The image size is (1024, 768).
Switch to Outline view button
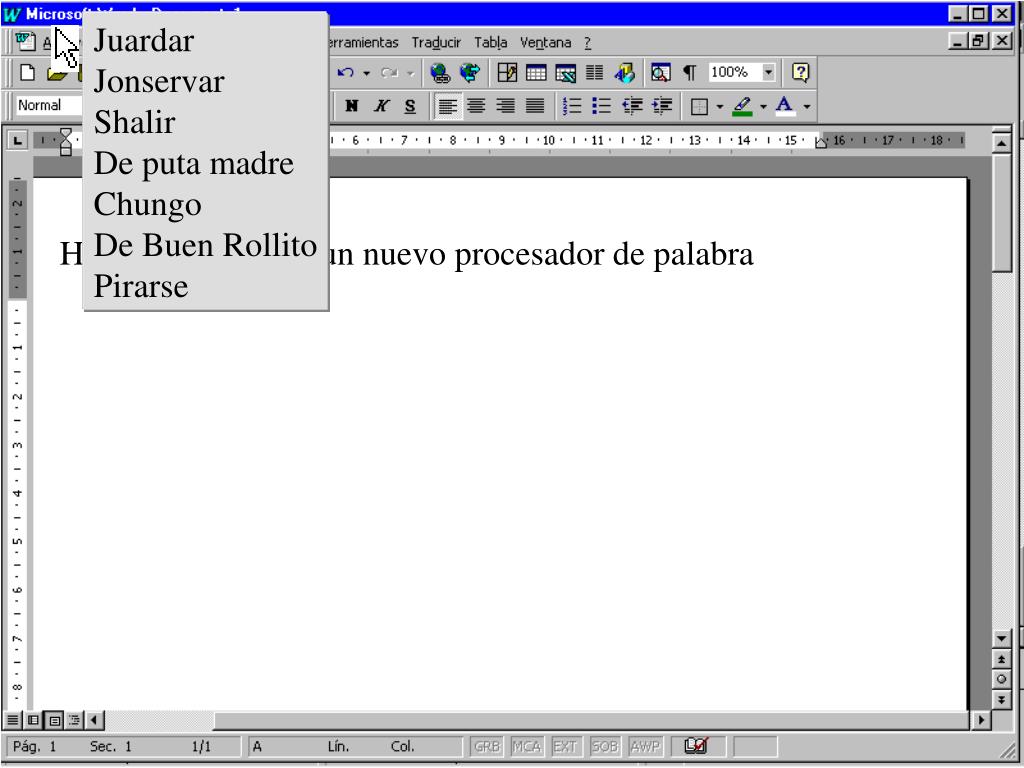(x=74, y=720)
